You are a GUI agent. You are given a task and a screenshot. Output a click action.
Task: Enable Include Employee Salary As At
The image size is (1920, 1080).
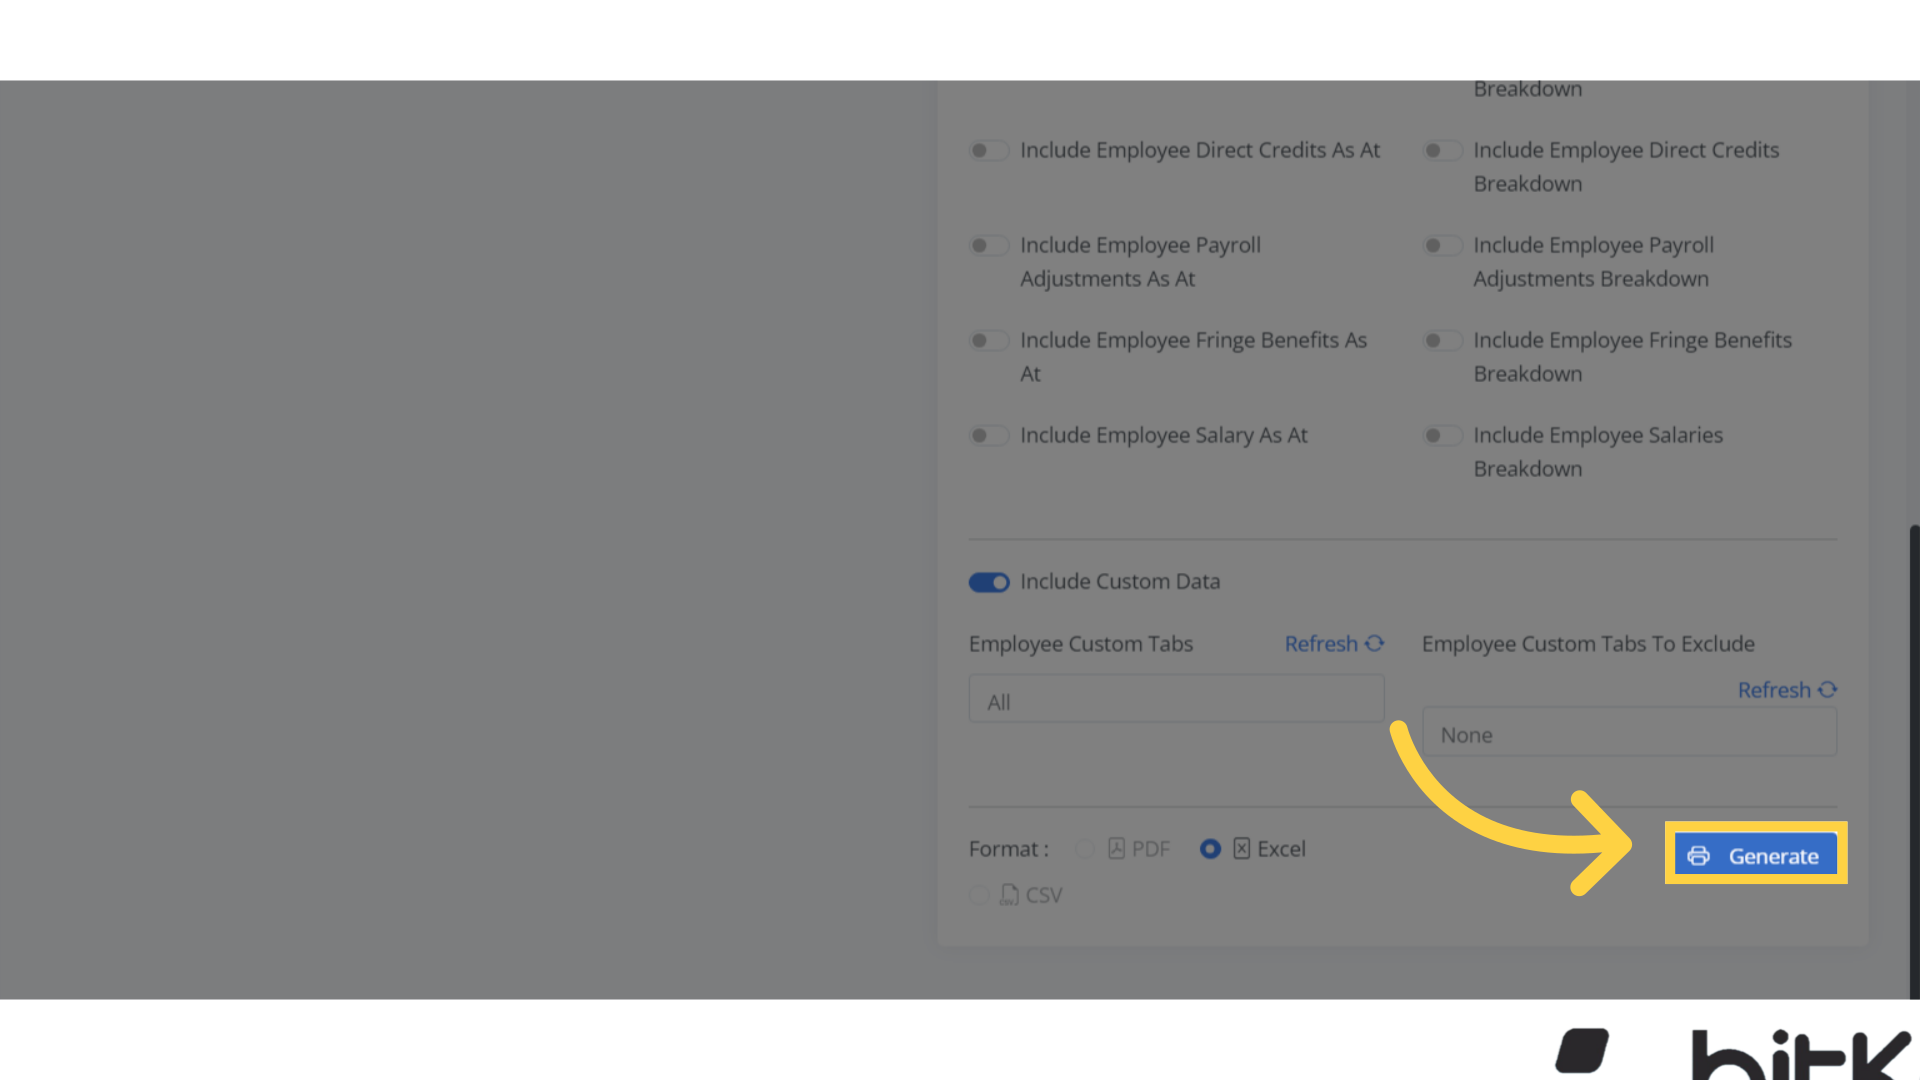coord(989,435)
